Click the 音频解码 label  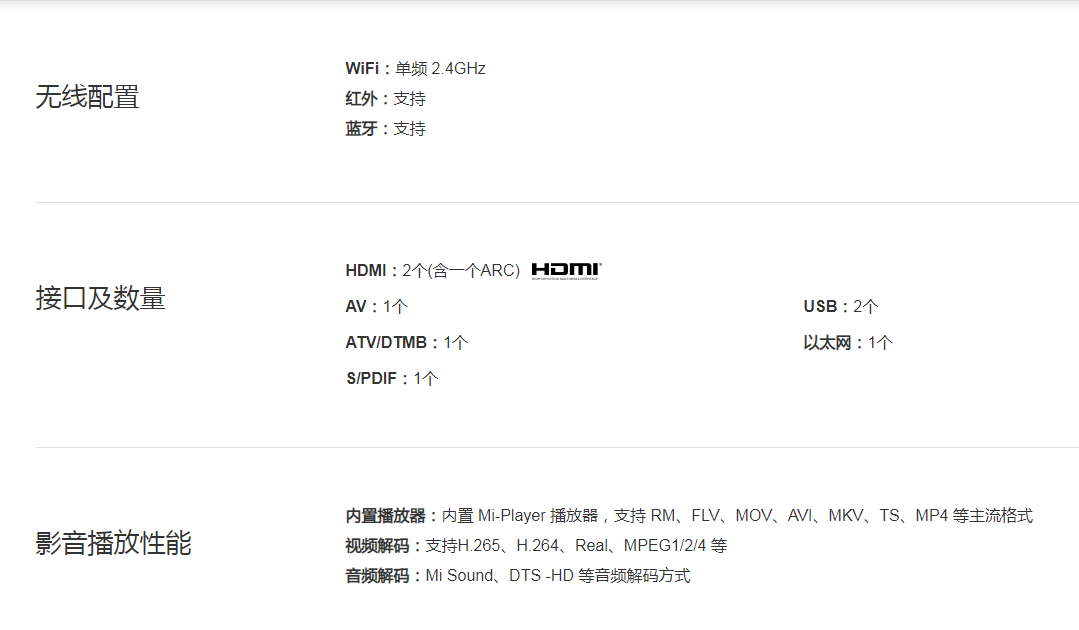377,576
